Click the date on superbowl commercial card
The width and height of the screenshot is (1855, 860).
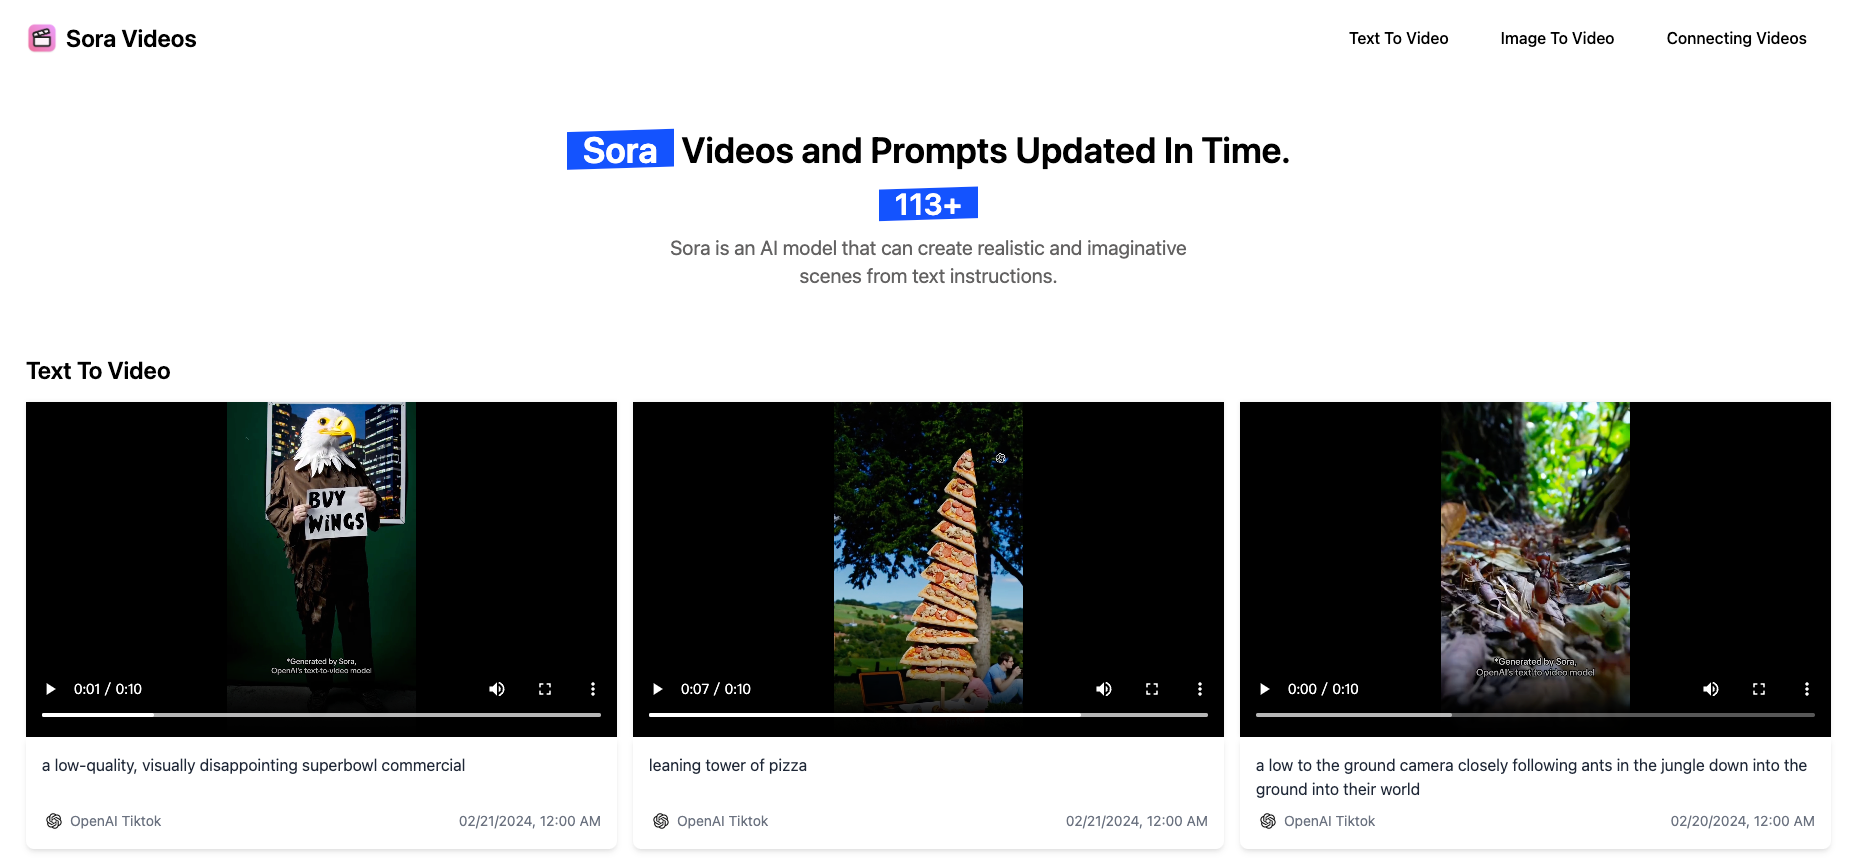(x=530, y=821)
